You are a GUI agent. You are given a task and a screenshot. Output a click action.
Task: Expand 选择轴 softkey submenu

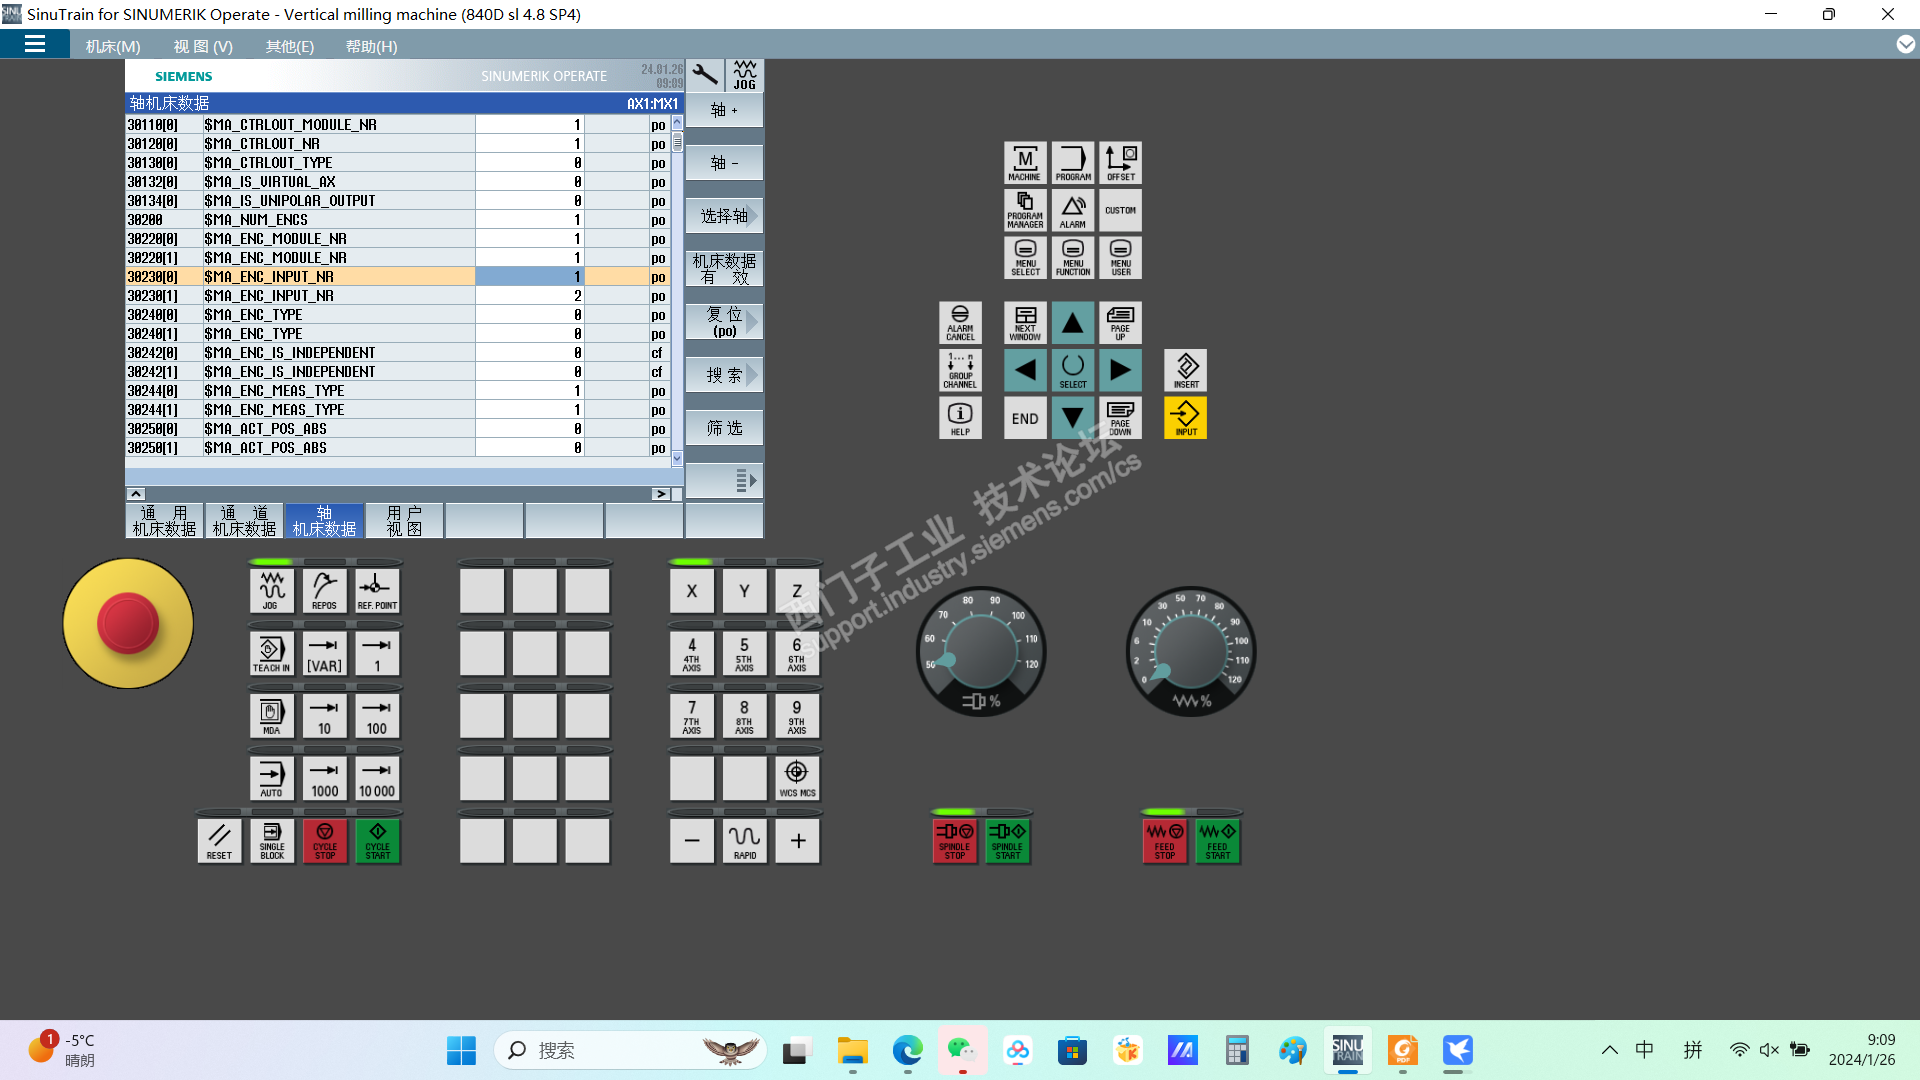coord(724,216)
